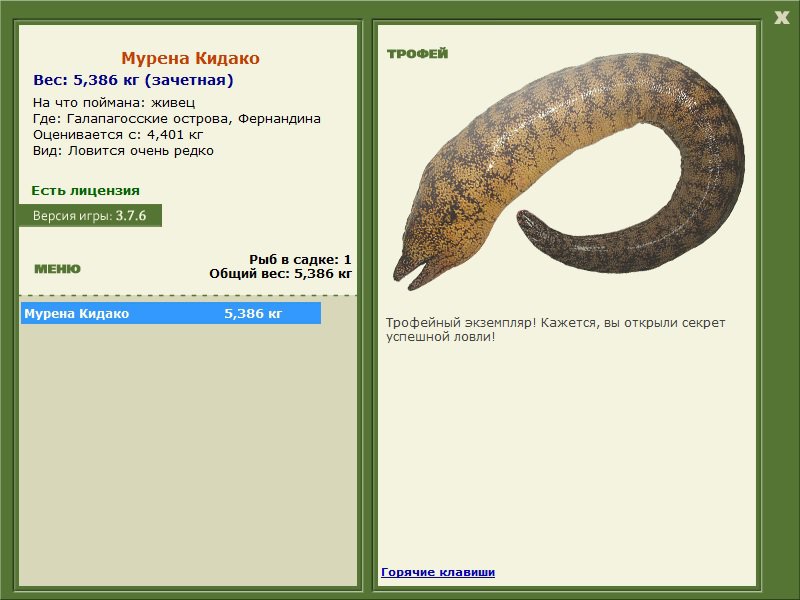Click the empty area of the fish list
800x600 pixels.
pos(188,454)
